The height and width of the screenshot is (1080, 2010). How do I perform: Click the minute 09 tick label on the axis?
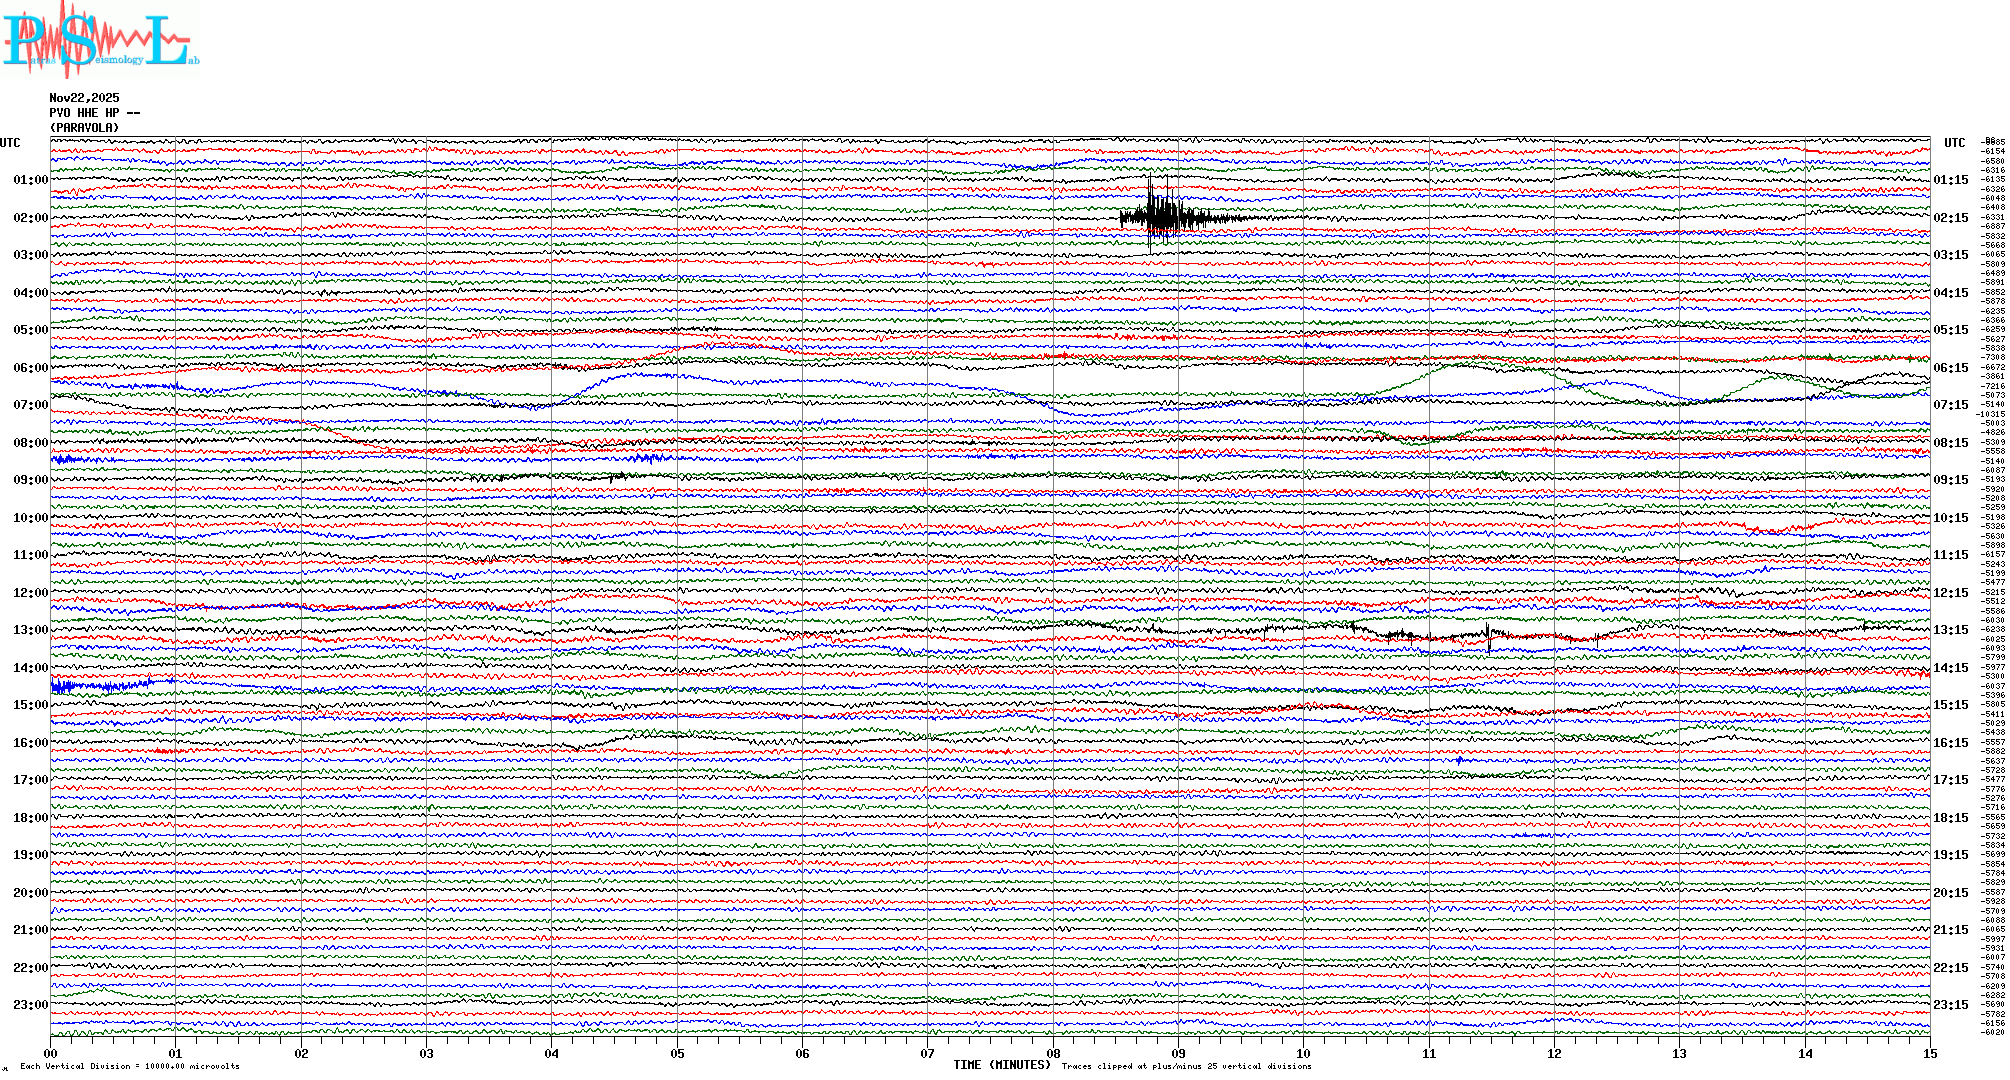tap(1178, 1053)
